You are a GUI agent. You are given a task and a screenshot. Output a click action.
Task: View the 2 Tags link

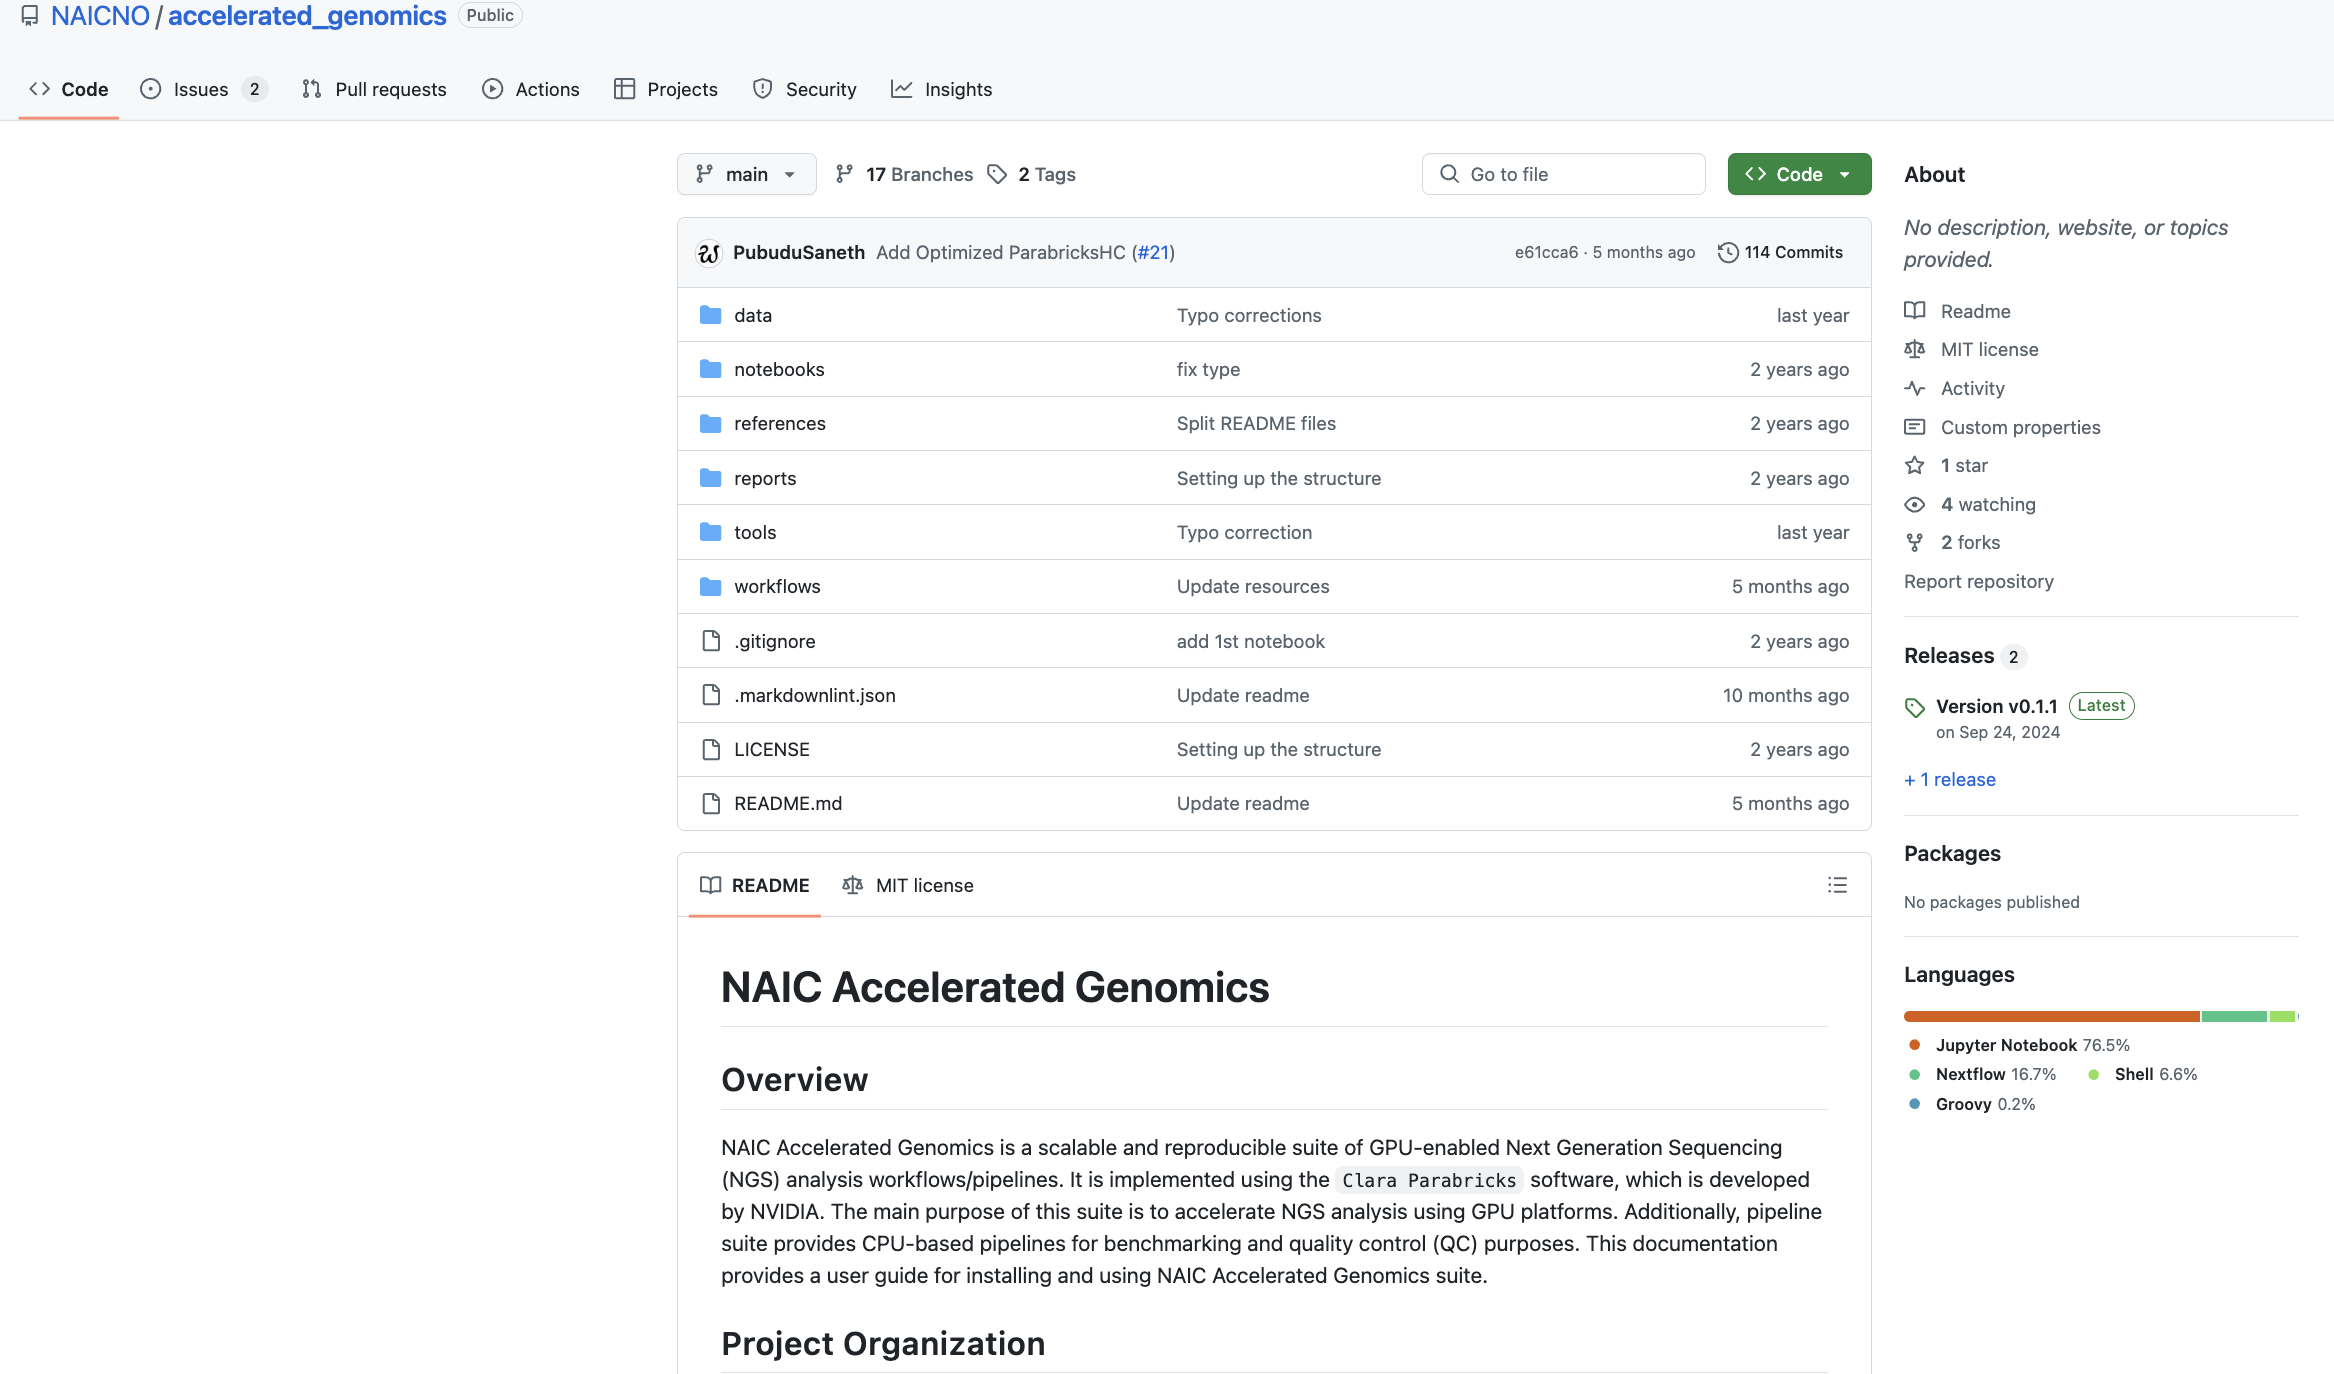click(x=1031, y=174)
